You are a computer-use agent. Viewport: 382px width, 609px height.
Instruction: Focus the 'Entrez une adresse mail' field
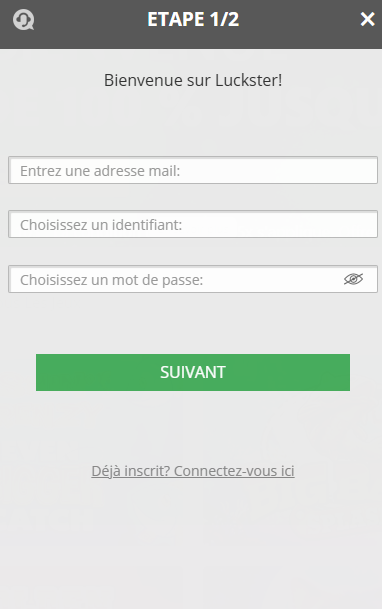[193, 170]
